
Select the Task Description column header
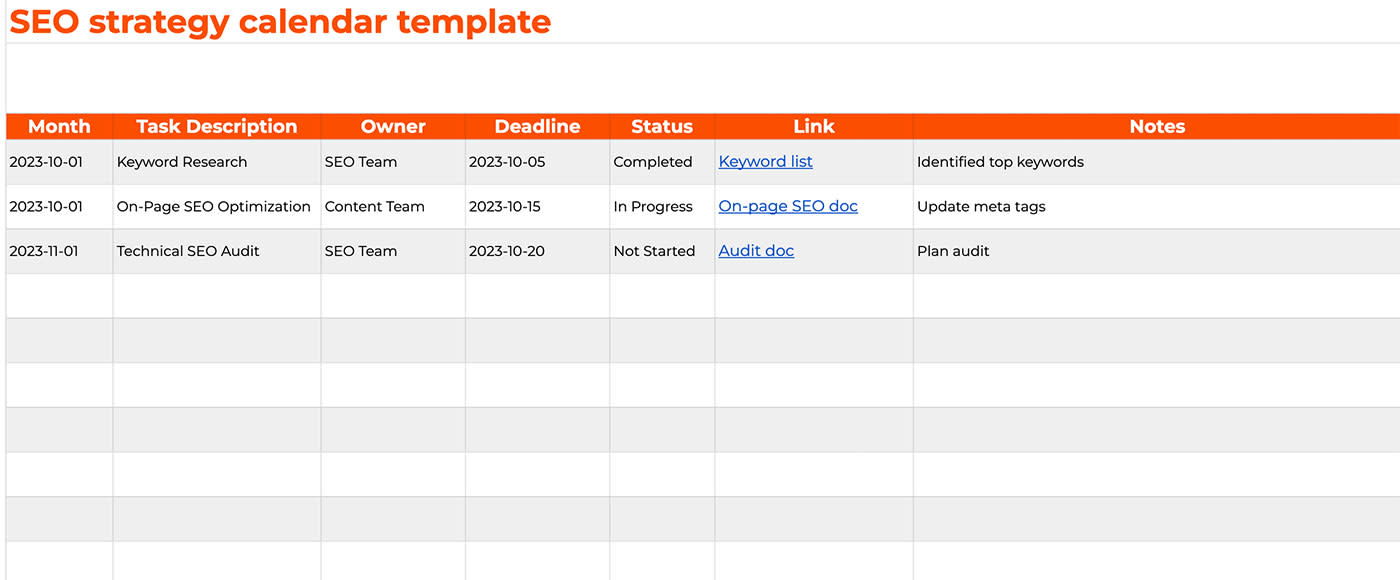216,127
